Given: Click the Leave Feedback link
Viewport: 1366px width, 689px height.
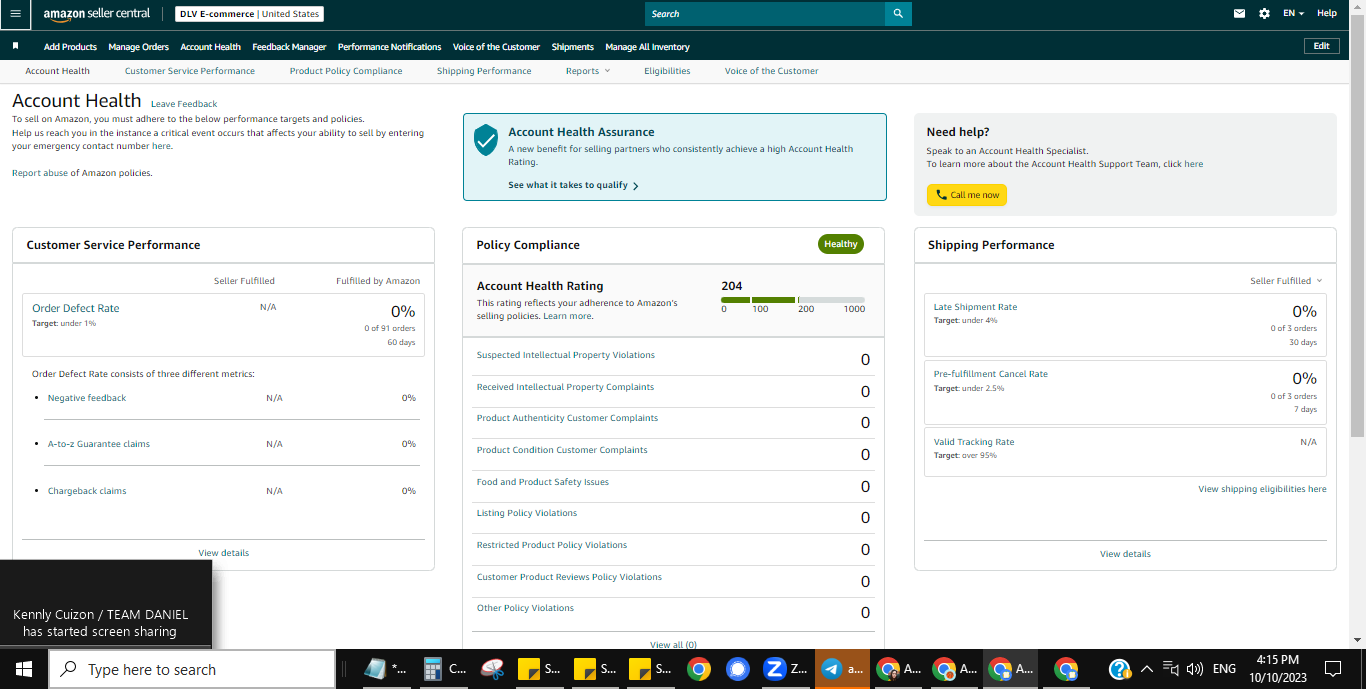Looking at the screenshot, I should click(x=184, y=104).
